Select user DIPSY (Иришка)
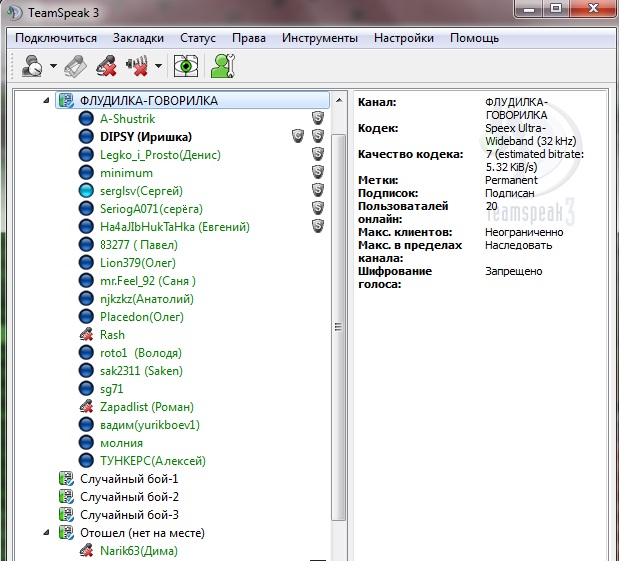The height and width of the screenshot is (561, 619). [x=146, y=137]
